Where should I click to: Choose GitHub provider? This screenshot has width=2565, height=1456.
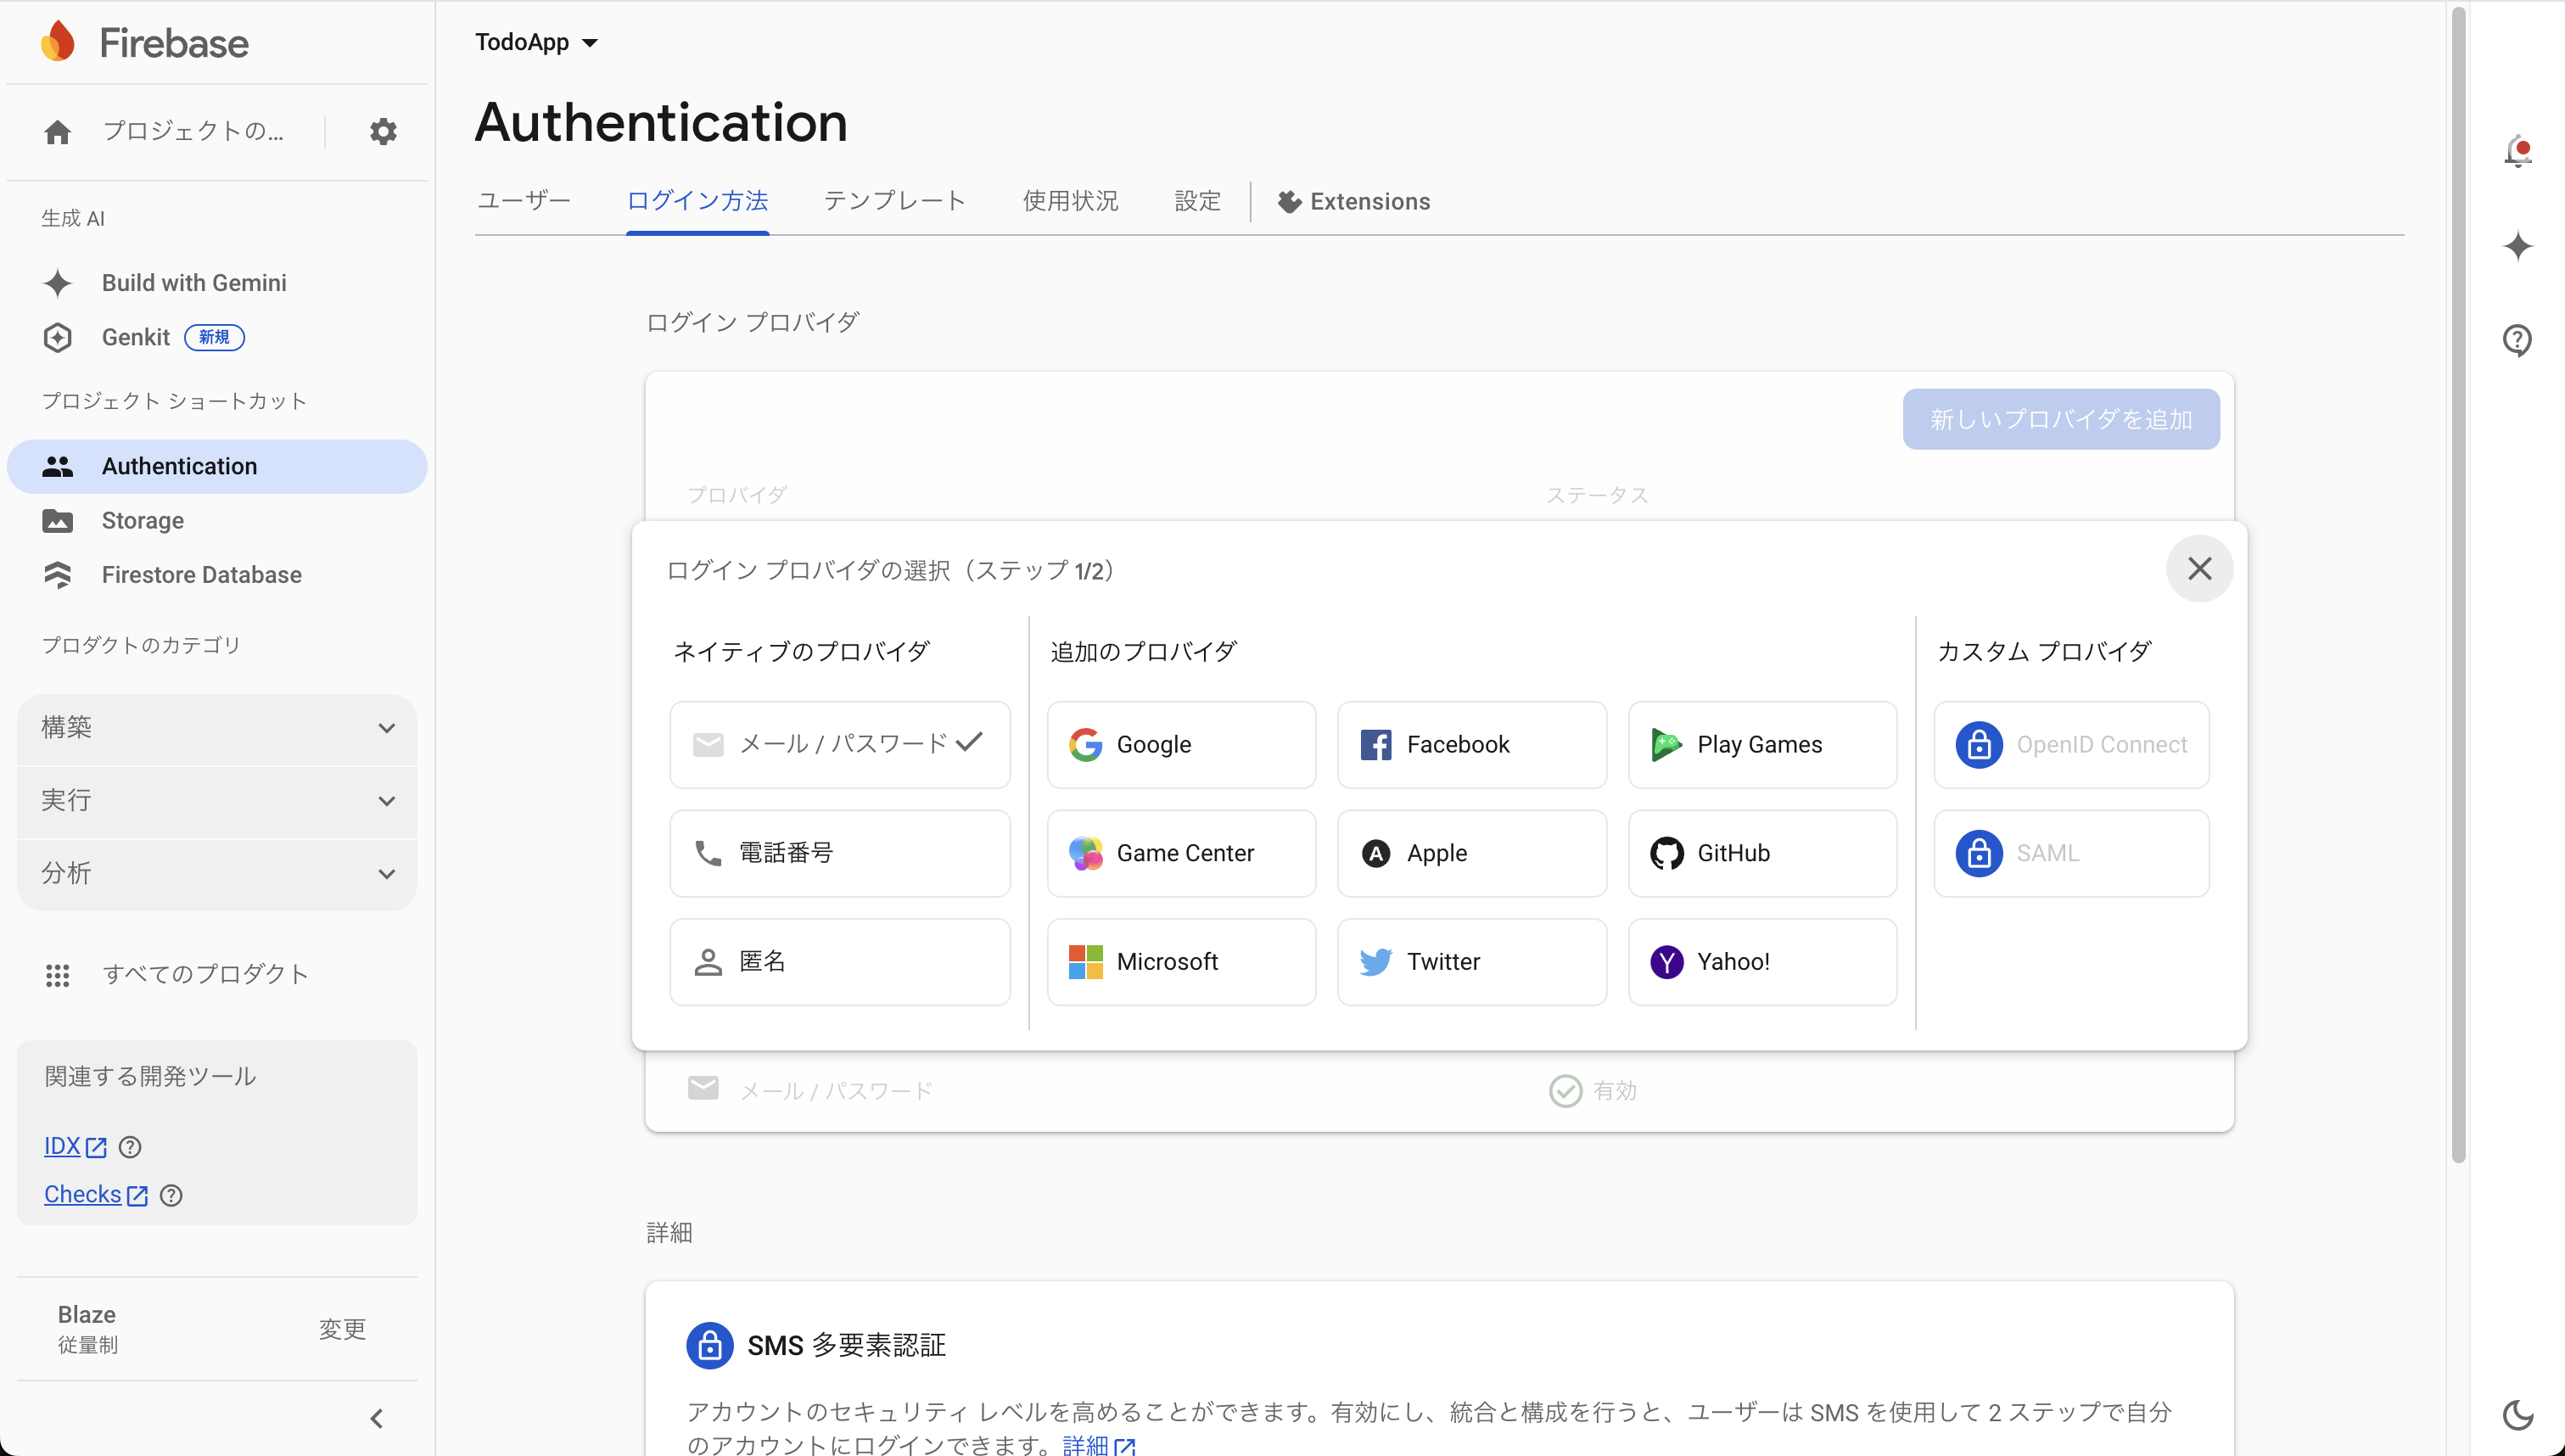pos(1762,853)
